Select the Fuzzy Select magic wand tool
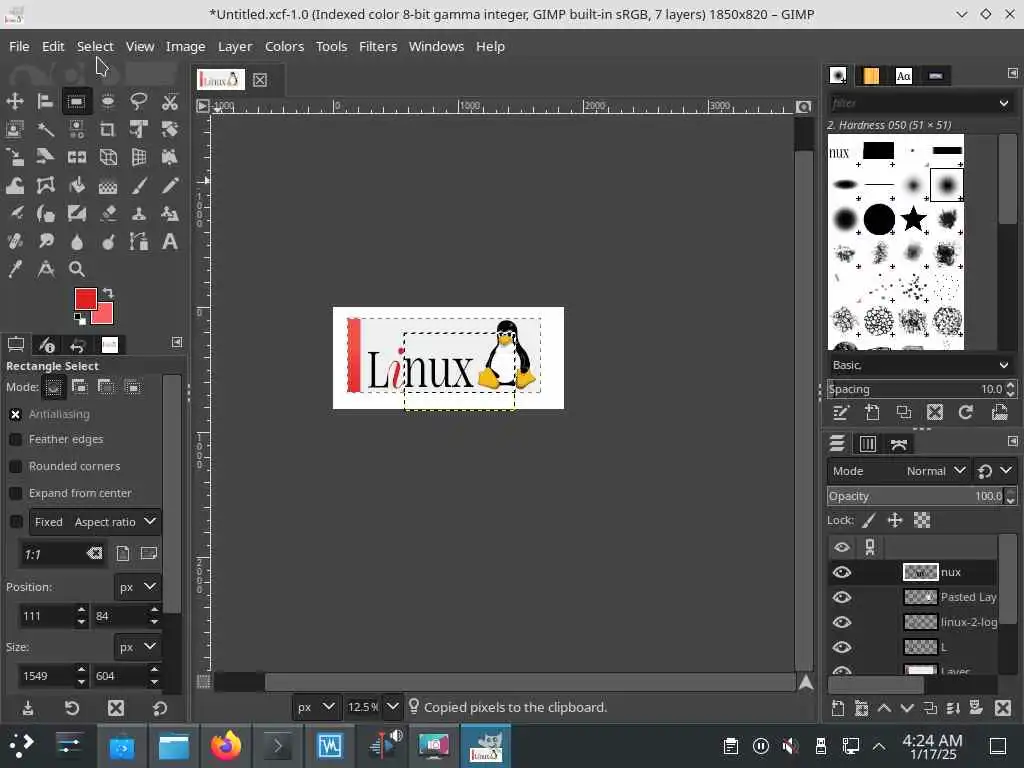This screenshot has width=1024, height=768. [45, 129]
